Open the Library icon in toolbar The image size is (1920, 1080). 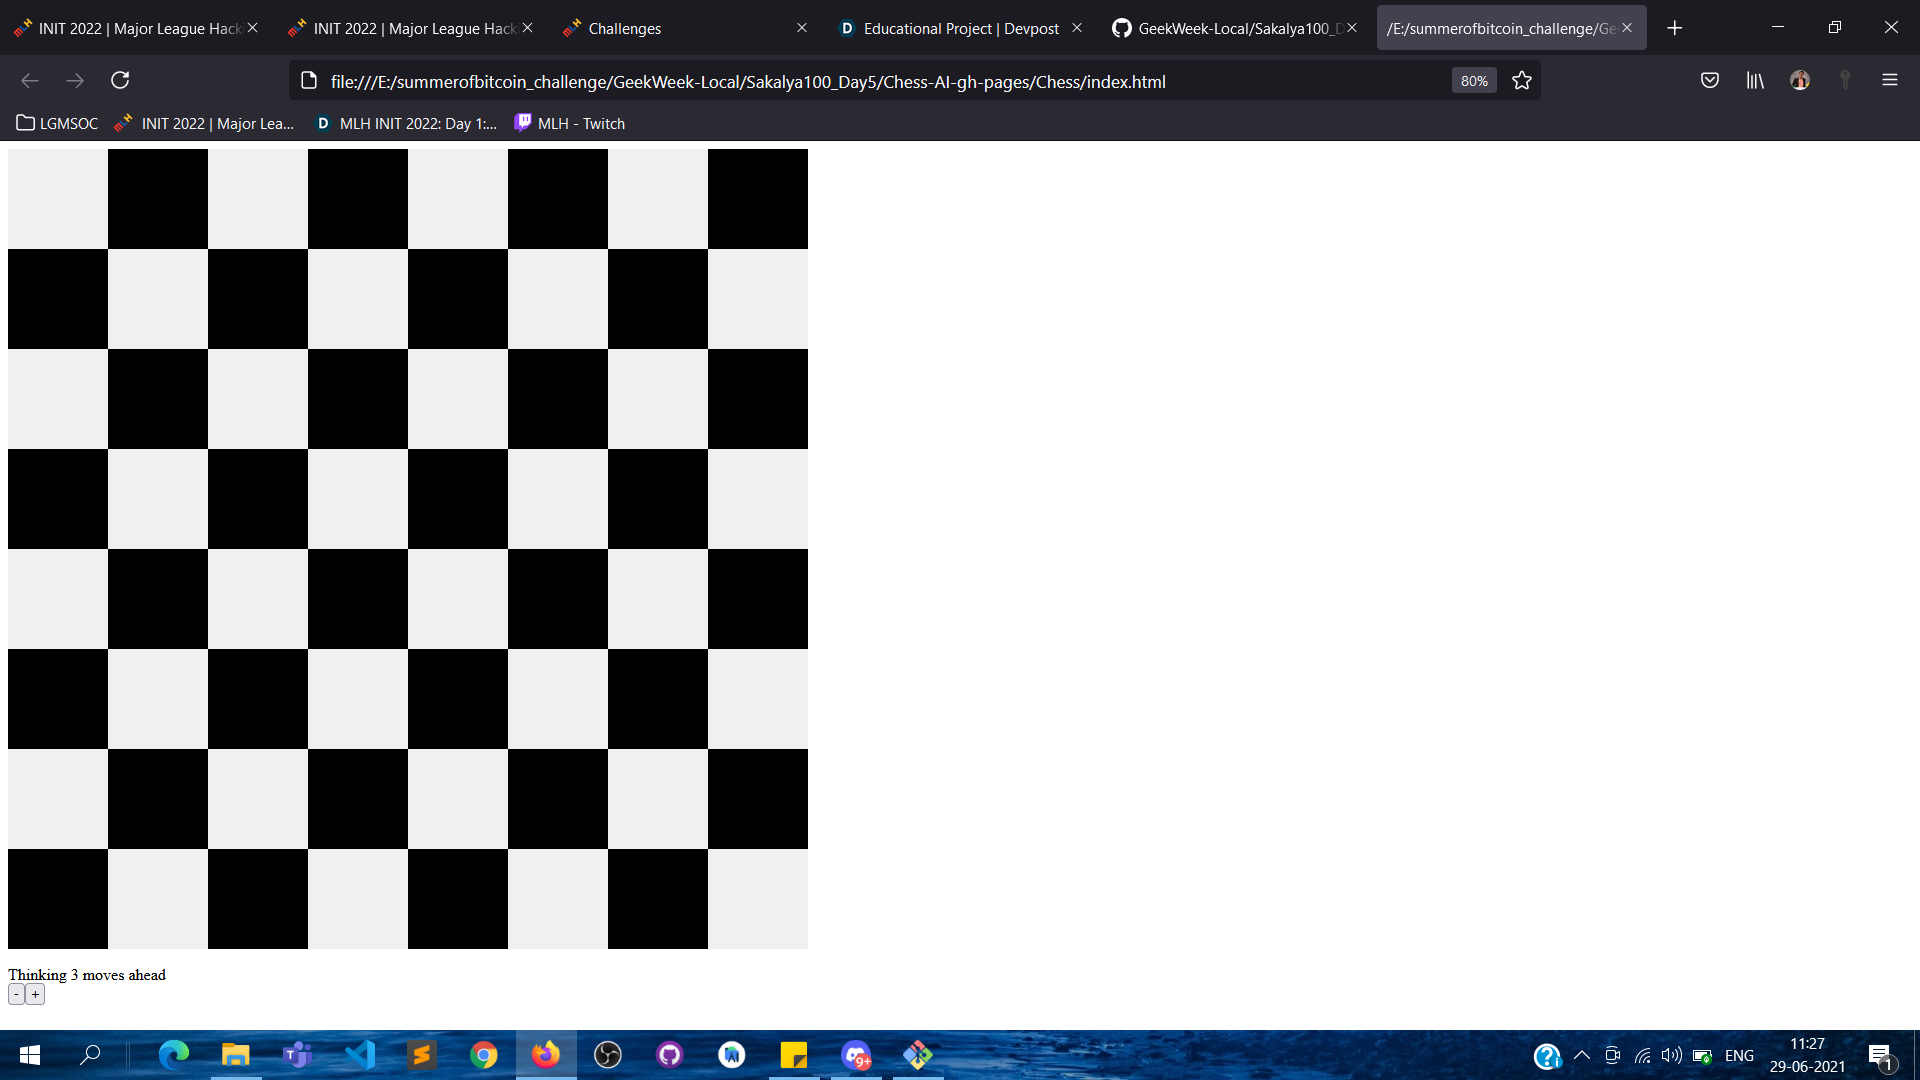[1755, 80]
